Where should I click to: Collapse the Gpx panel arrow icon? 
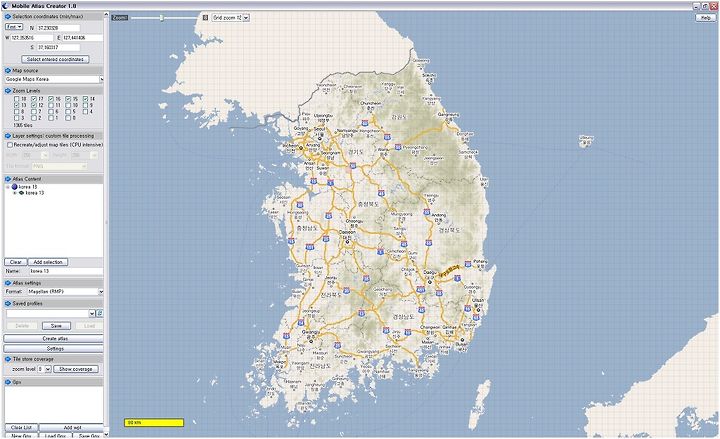pos(7,382)
